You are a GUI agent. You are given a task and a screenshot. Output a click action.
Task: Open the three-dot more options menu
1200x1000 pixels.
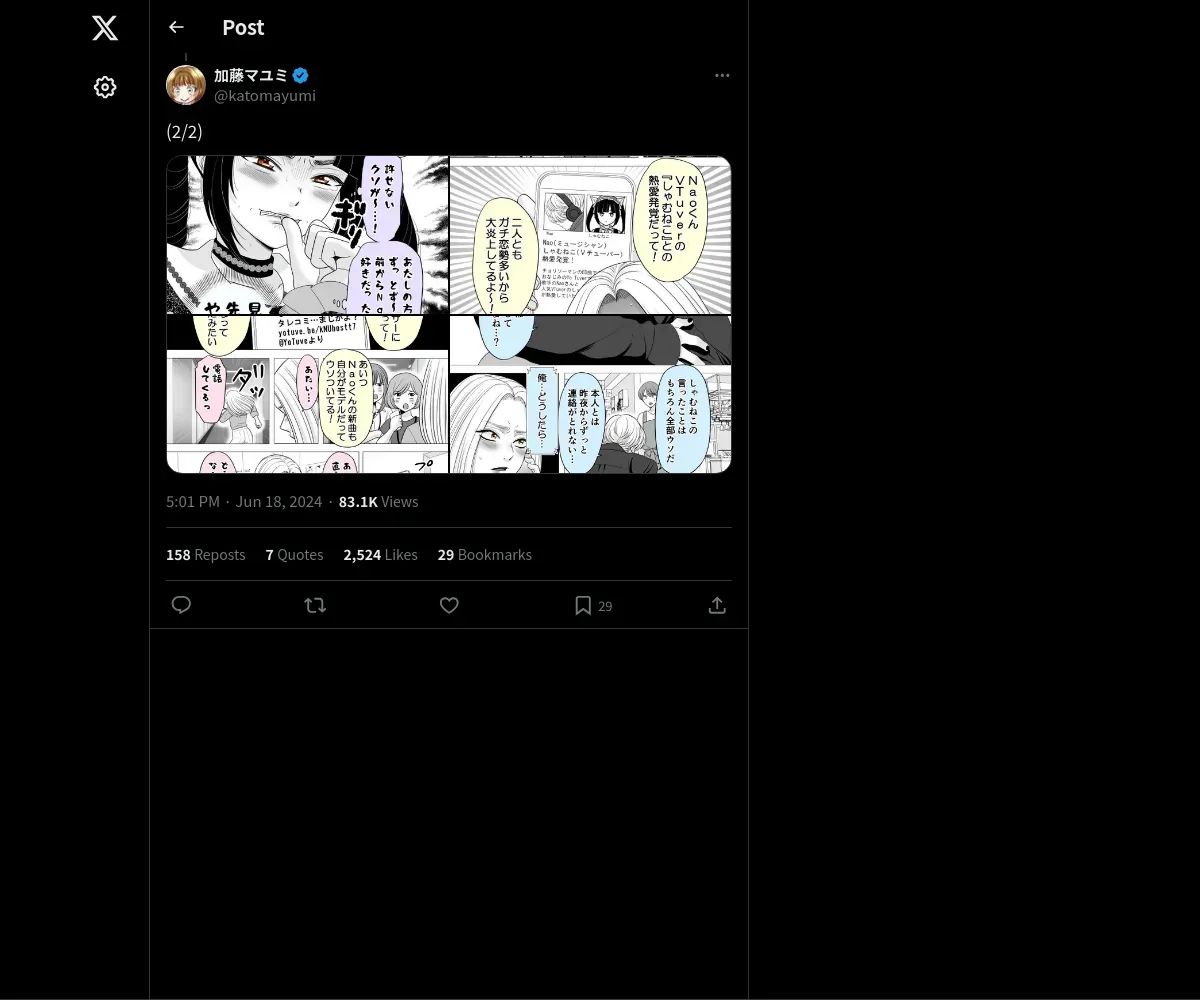pos(722,76)
